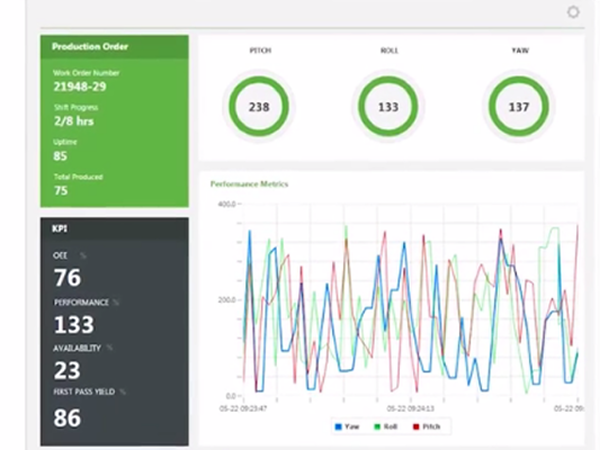The image size is (600, 450).
Task: Click the First Pass Yield value 86
Action: (67, 417)
